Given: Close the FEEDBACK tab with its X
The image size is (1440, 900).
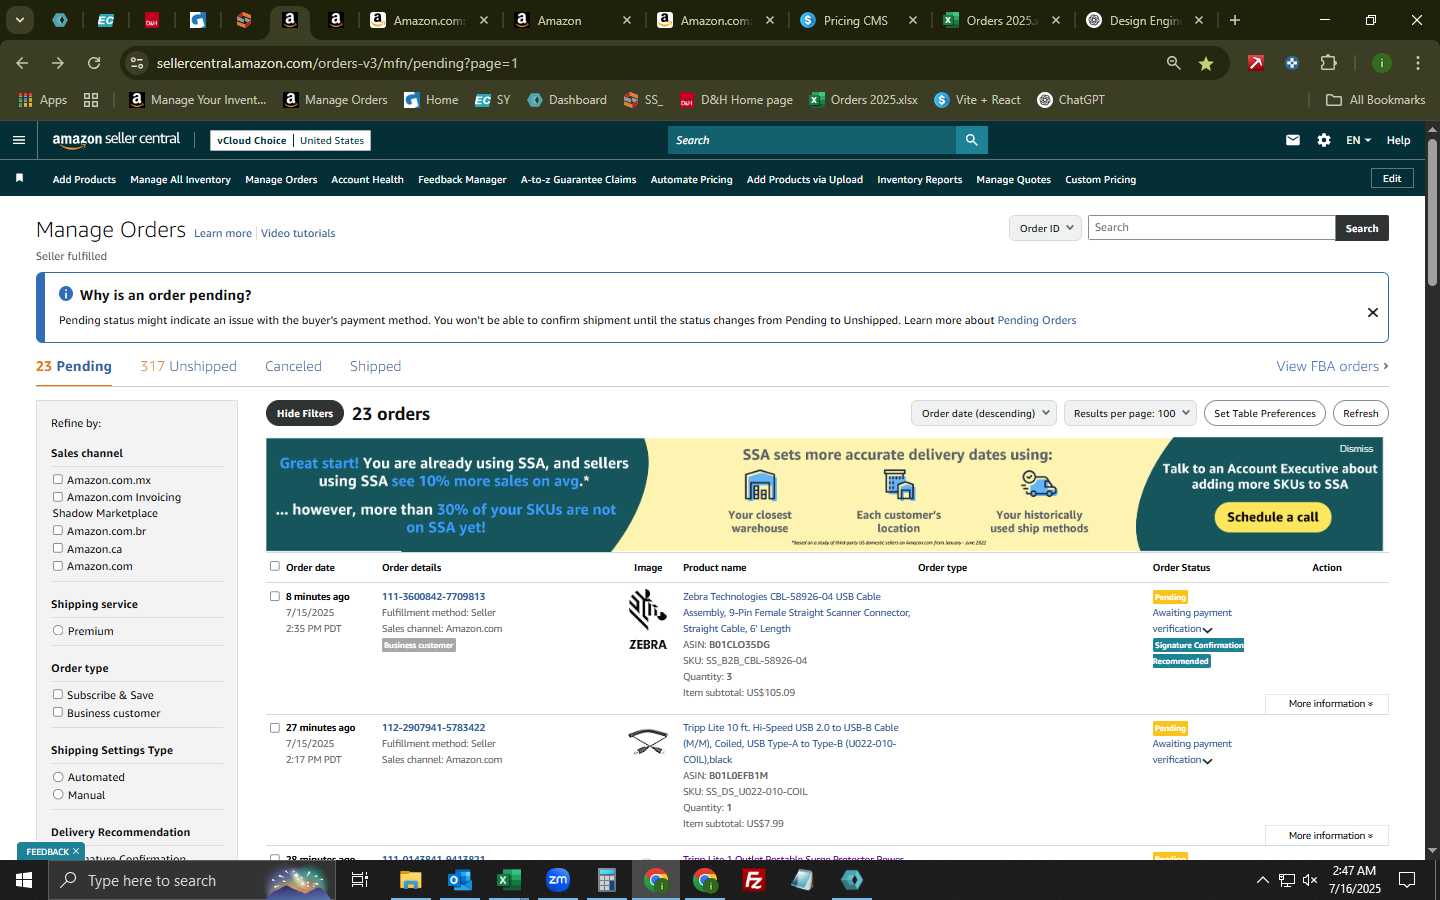Looking at the screenshot, I should click(75, 851).
